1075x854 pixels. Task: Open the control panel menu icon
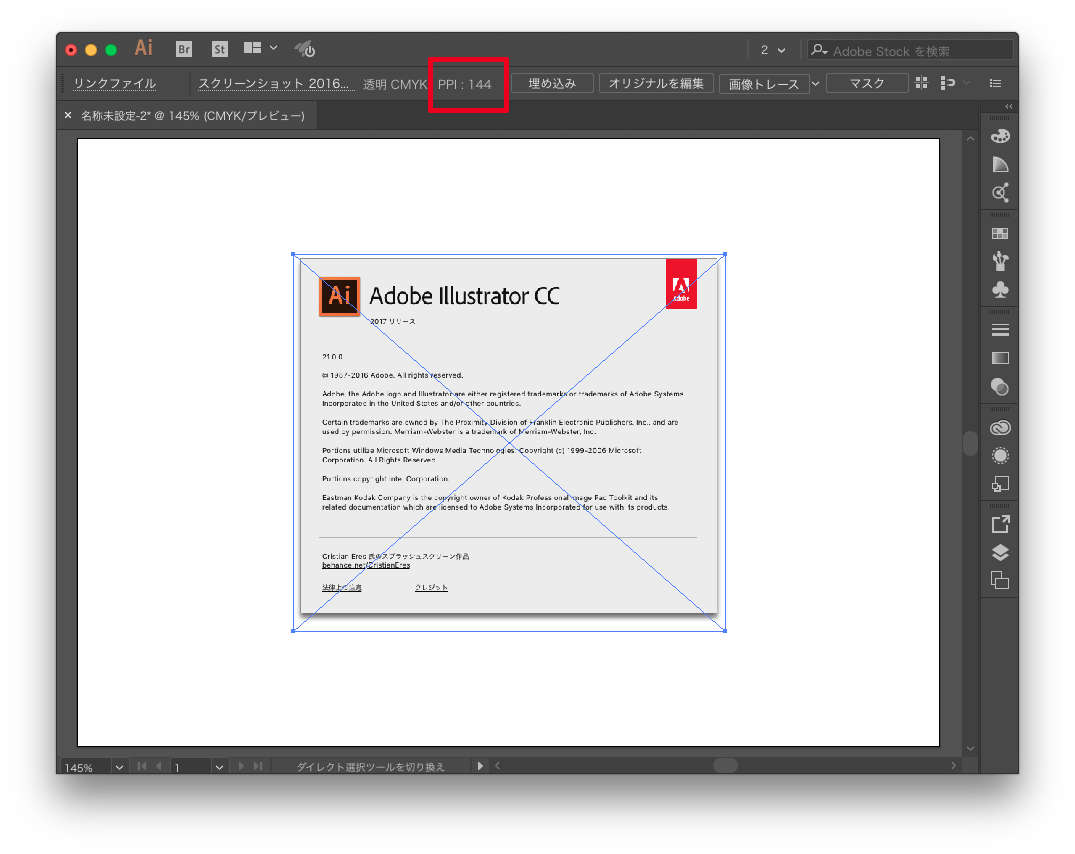click(x=995, y=84)
